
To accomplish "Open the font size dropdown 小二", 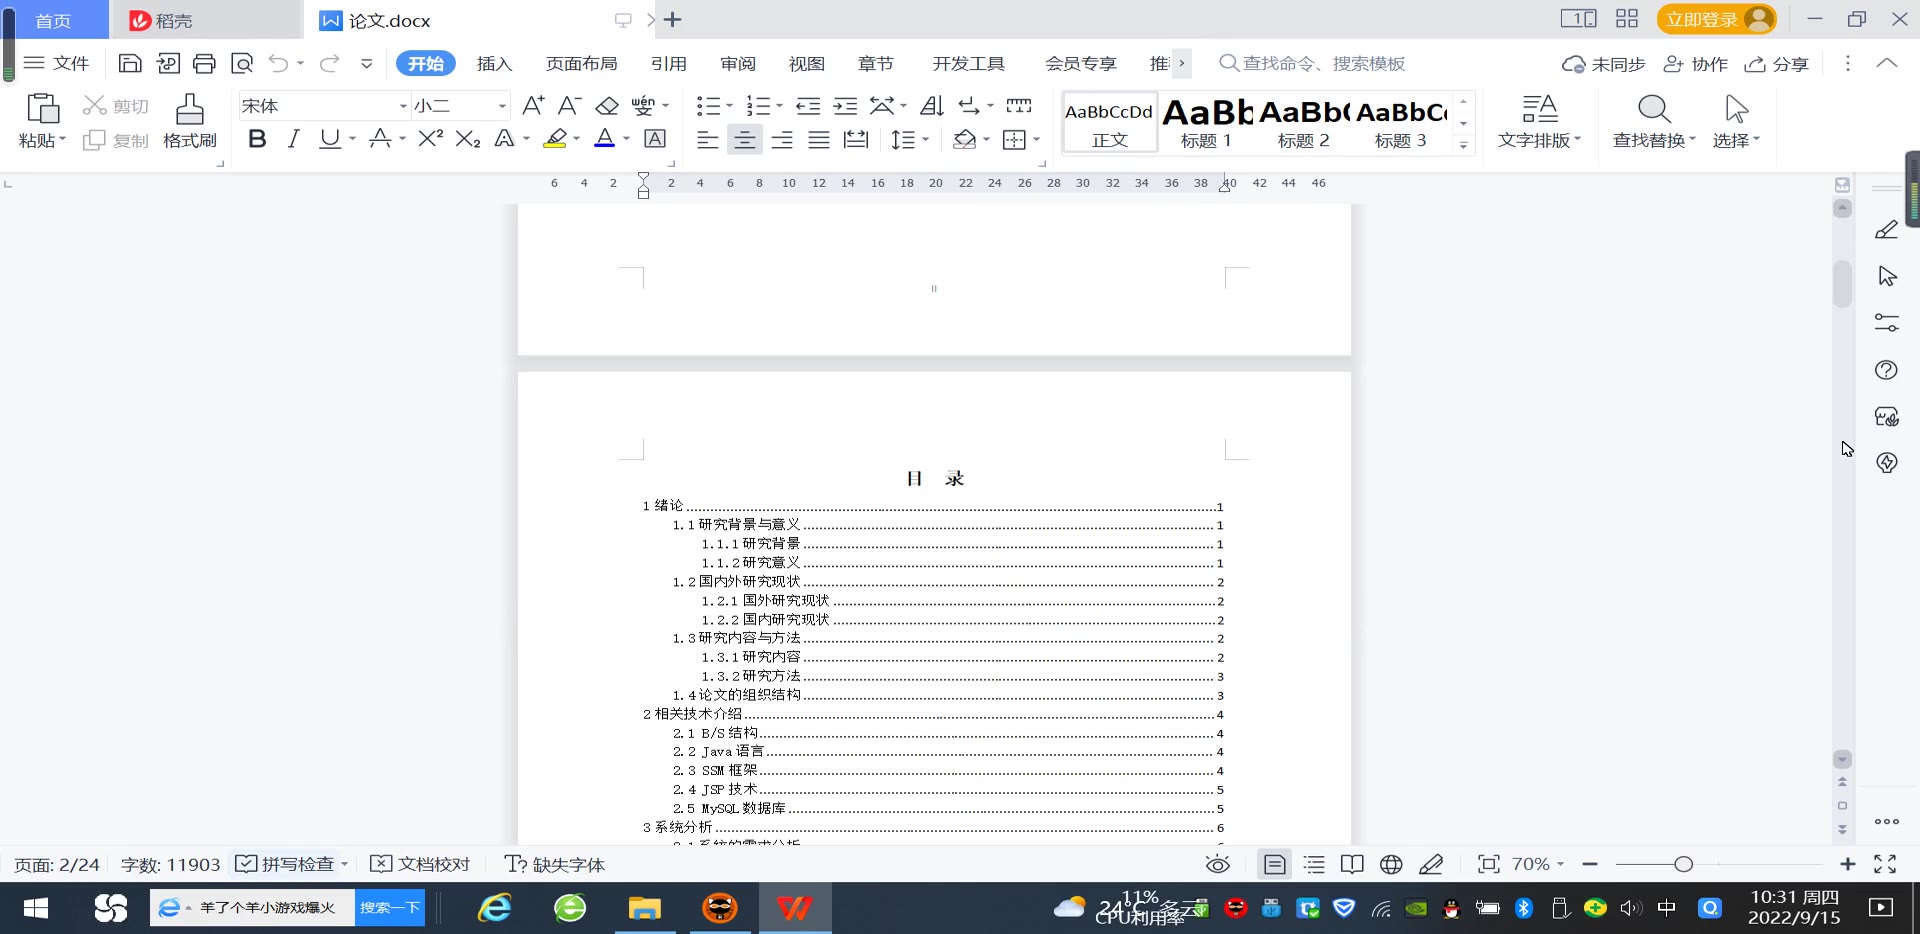I will [x=502, y=106].
